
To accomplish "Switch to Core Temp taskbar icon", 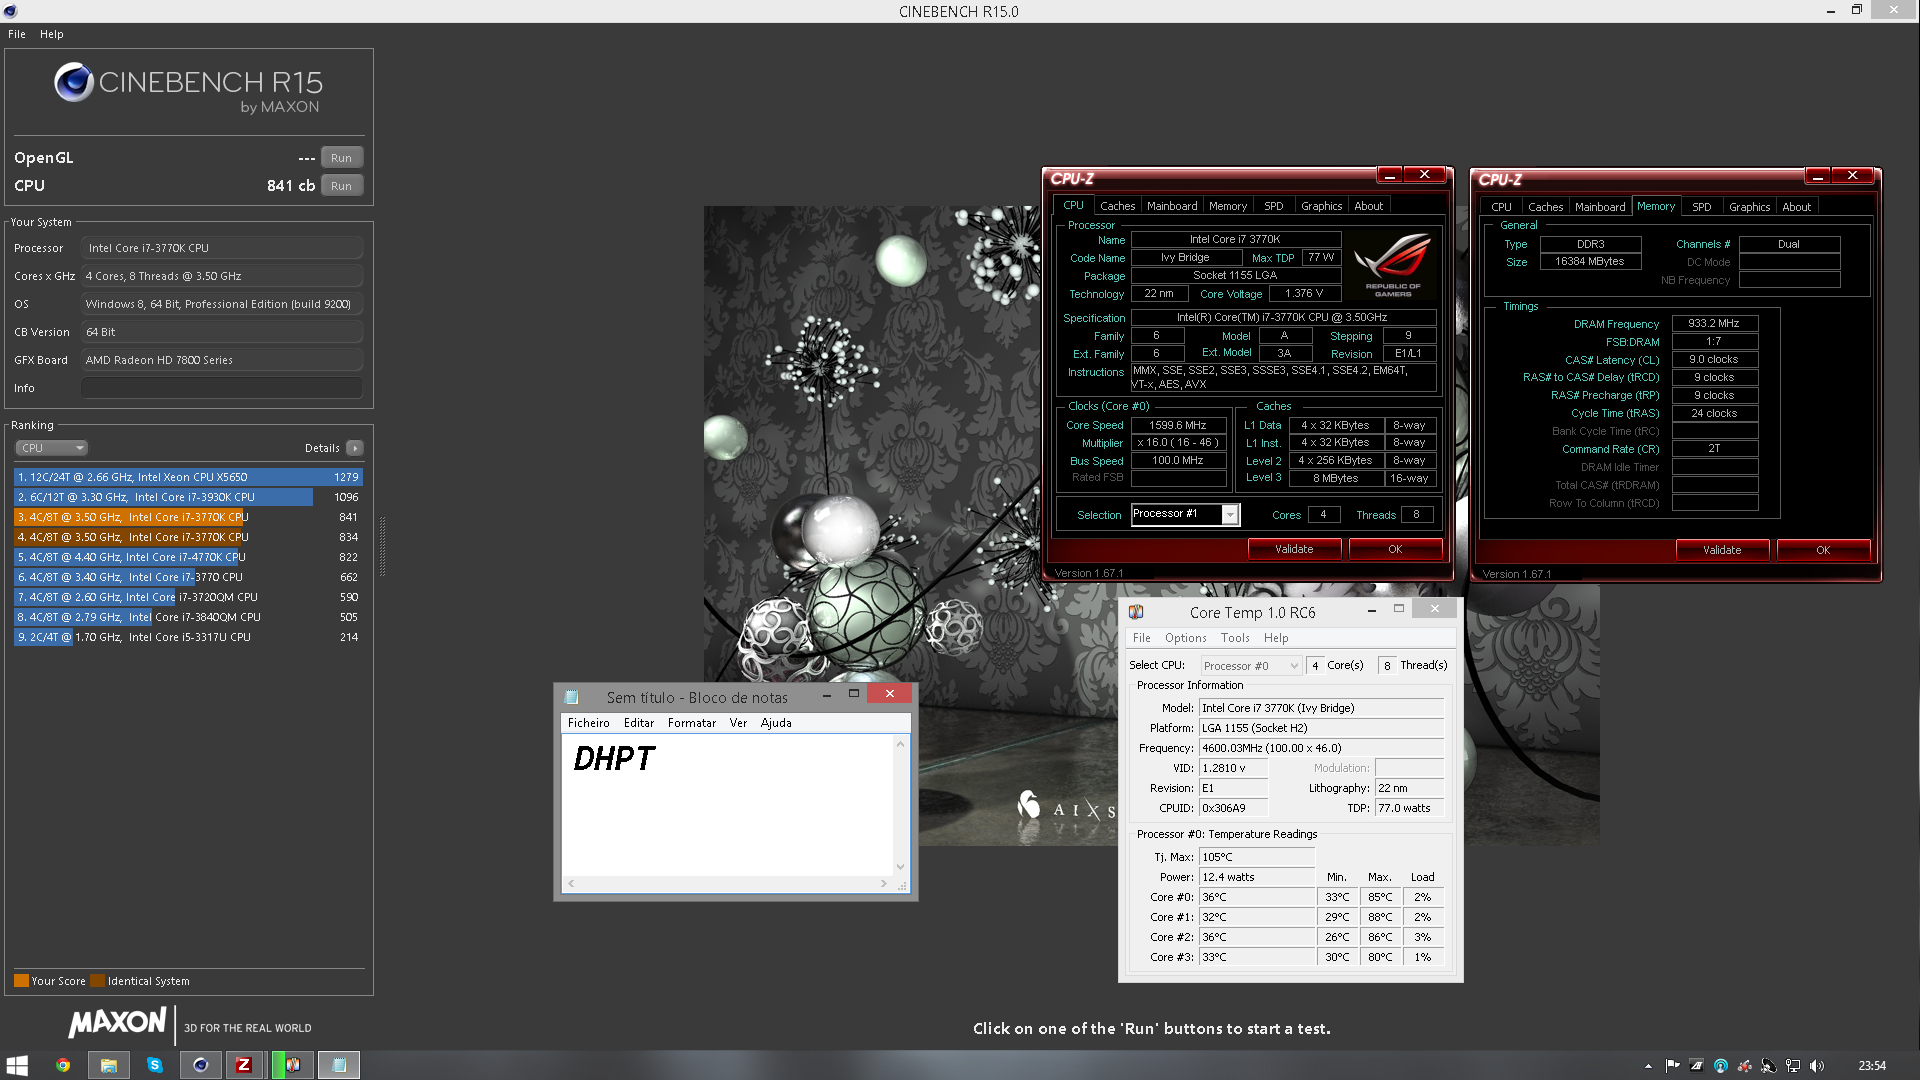I will [x=292, y=1065].
